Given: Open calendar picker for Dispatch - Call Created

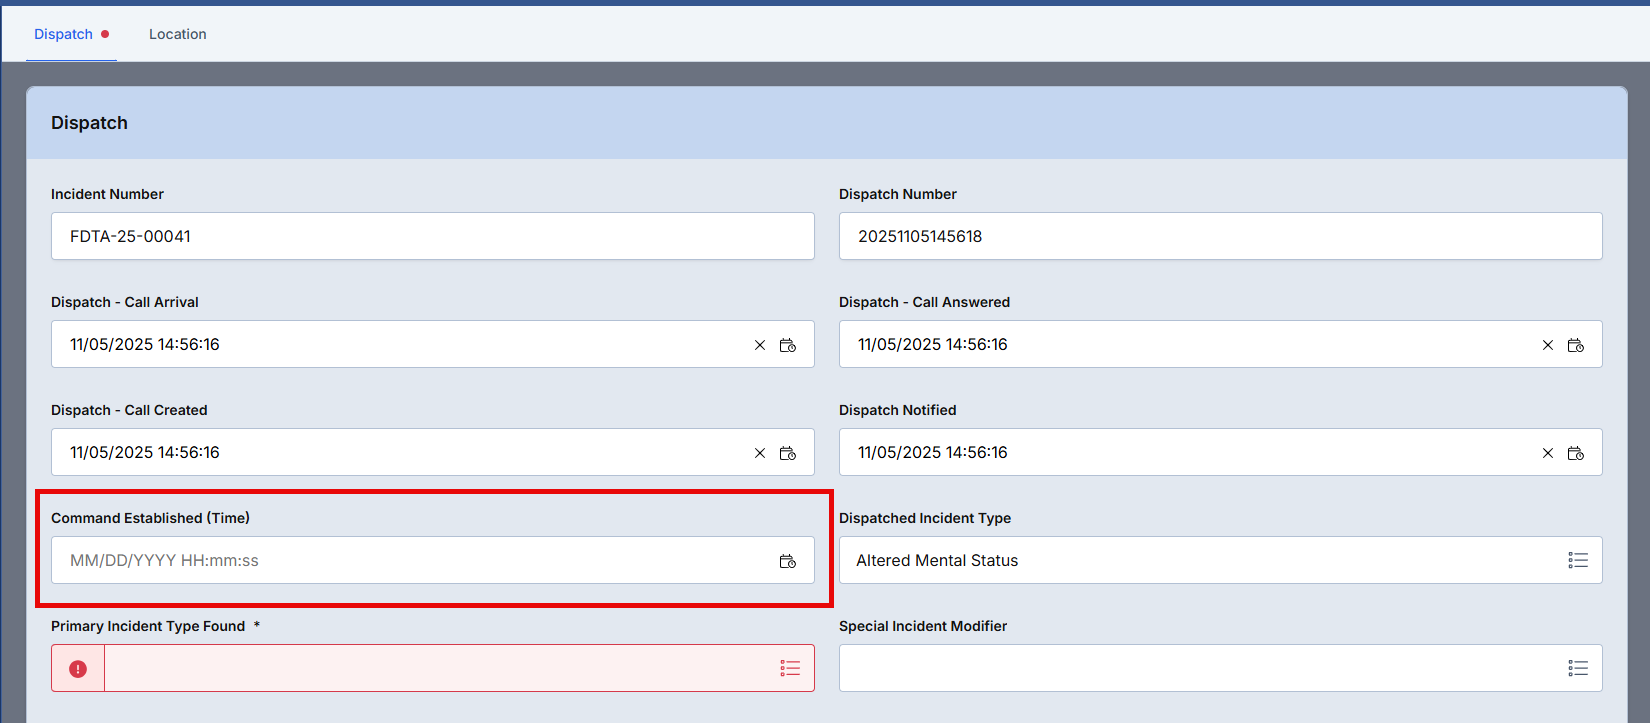Looking at the screenshot, I should (788, 453).
